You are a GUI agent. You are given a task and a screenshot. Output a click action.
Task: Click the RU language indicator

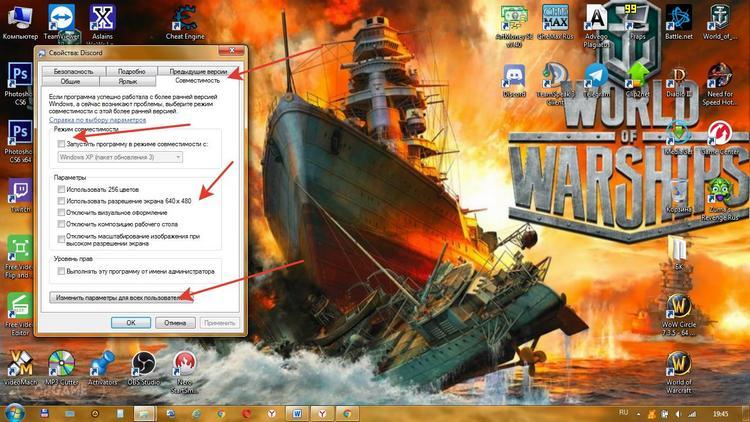[623, 412]
